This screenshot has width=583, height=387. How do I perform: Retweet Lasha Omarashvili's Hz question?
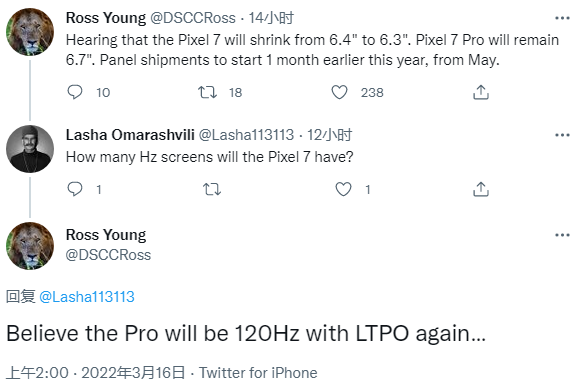[x=212, y=189]
